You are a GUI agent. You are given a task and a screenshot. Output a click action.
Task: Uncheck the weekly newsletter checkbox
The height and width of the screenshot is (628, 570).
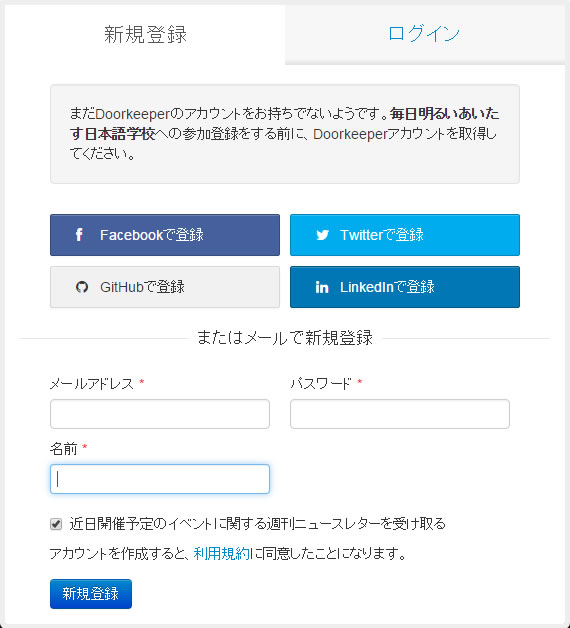56,524
